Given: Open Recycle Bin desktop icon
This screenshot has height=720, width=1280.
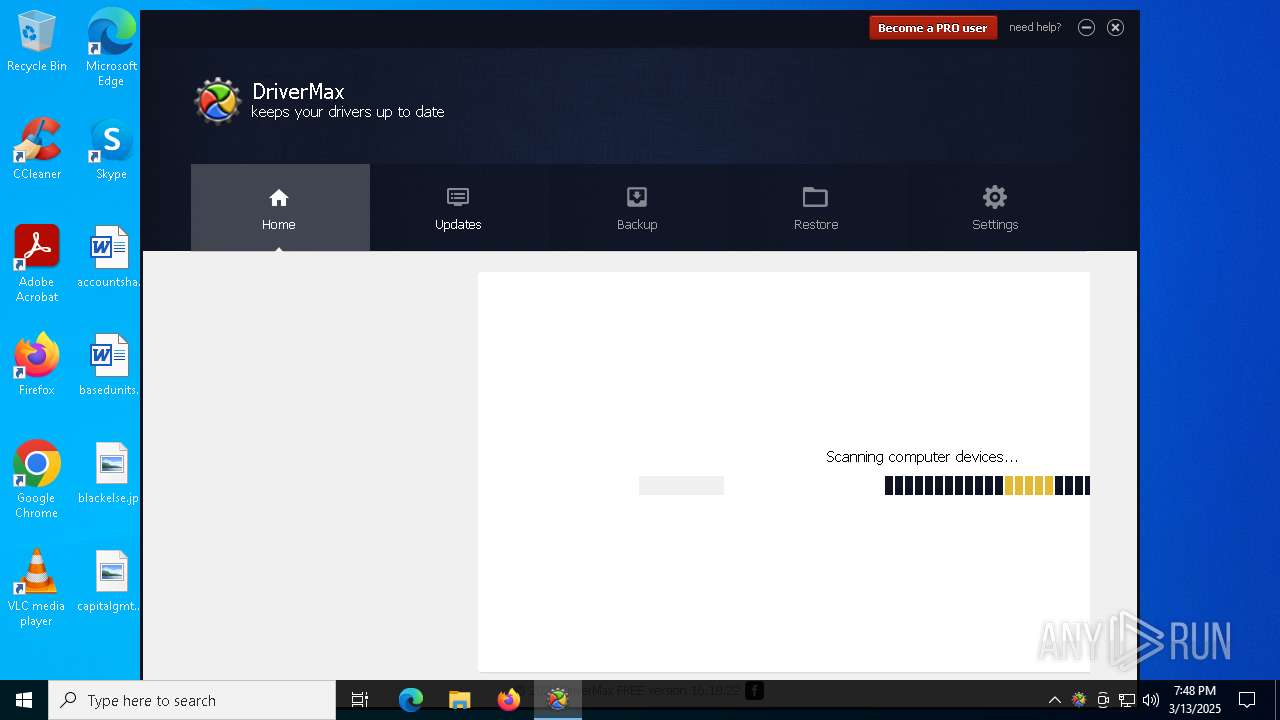Looking at the screenshot, I should (x=37, y=42).
